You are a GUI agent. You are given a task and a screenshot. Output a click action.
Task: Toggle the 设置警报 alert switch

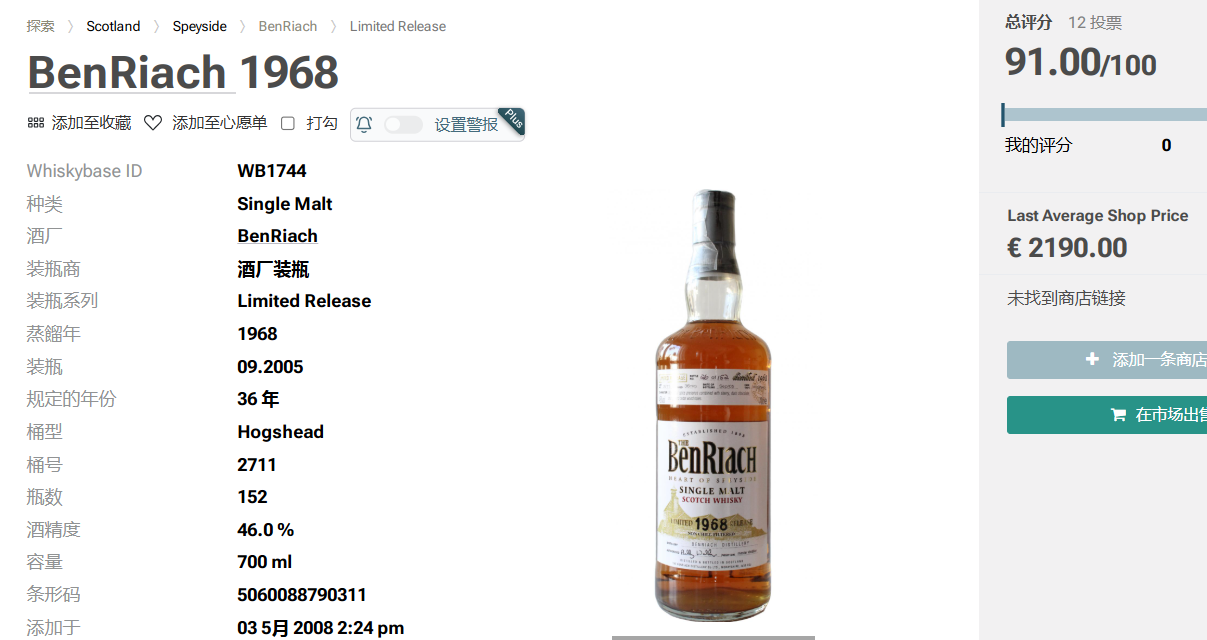click(403, 124)
